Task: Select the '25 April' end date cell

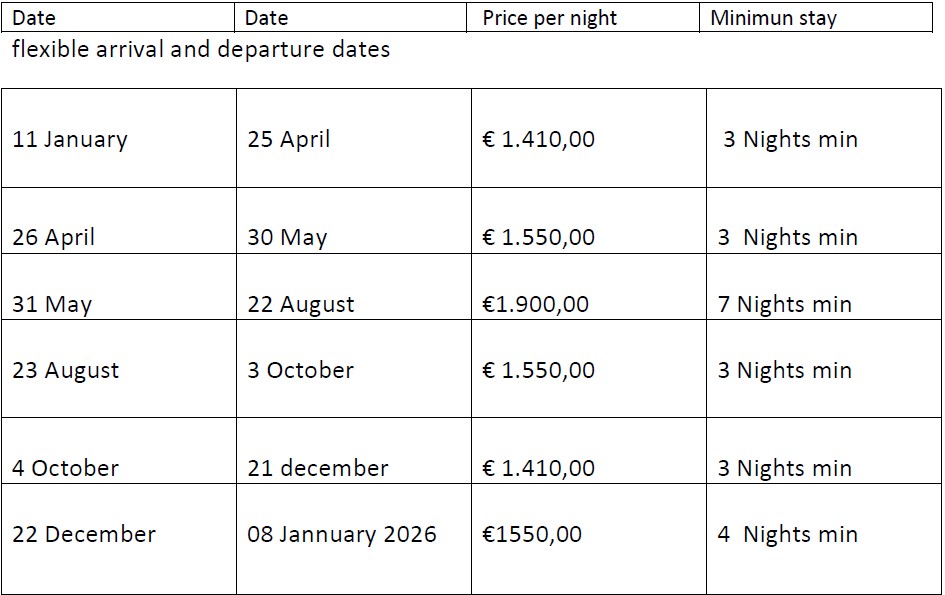Action: (354, 138)
